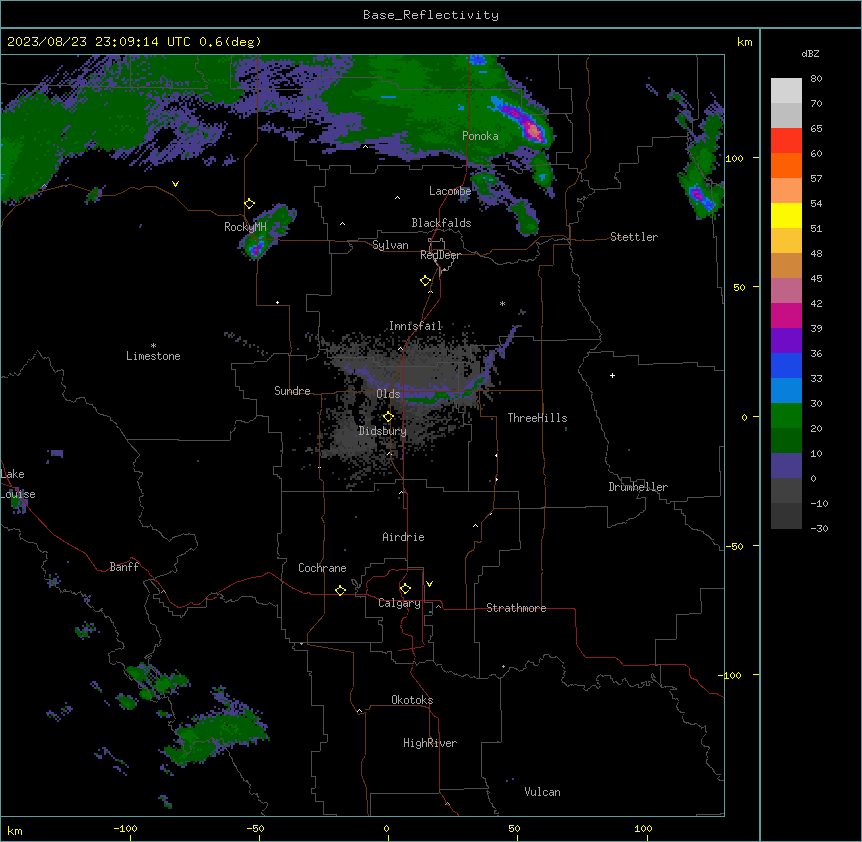Pick the light gray 80-70 dBZ legend swatch
Image resolution: width=862 pixels, height=842 pixels.
coord(786,91)
